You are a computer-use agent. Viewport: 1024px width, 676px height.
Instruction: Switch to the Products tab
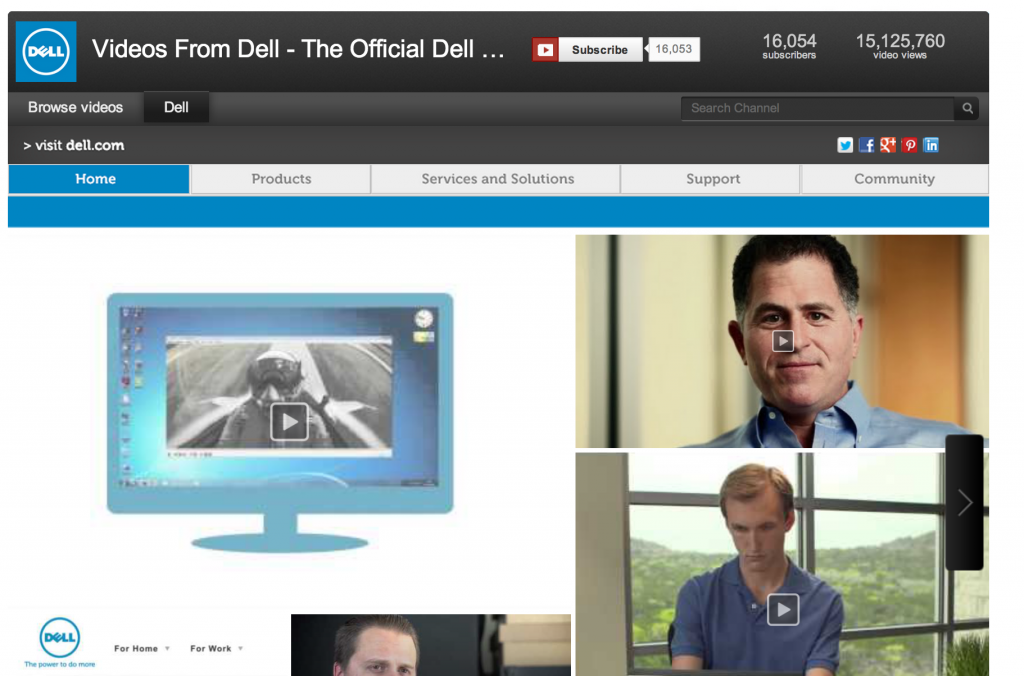tap(281, 179)
